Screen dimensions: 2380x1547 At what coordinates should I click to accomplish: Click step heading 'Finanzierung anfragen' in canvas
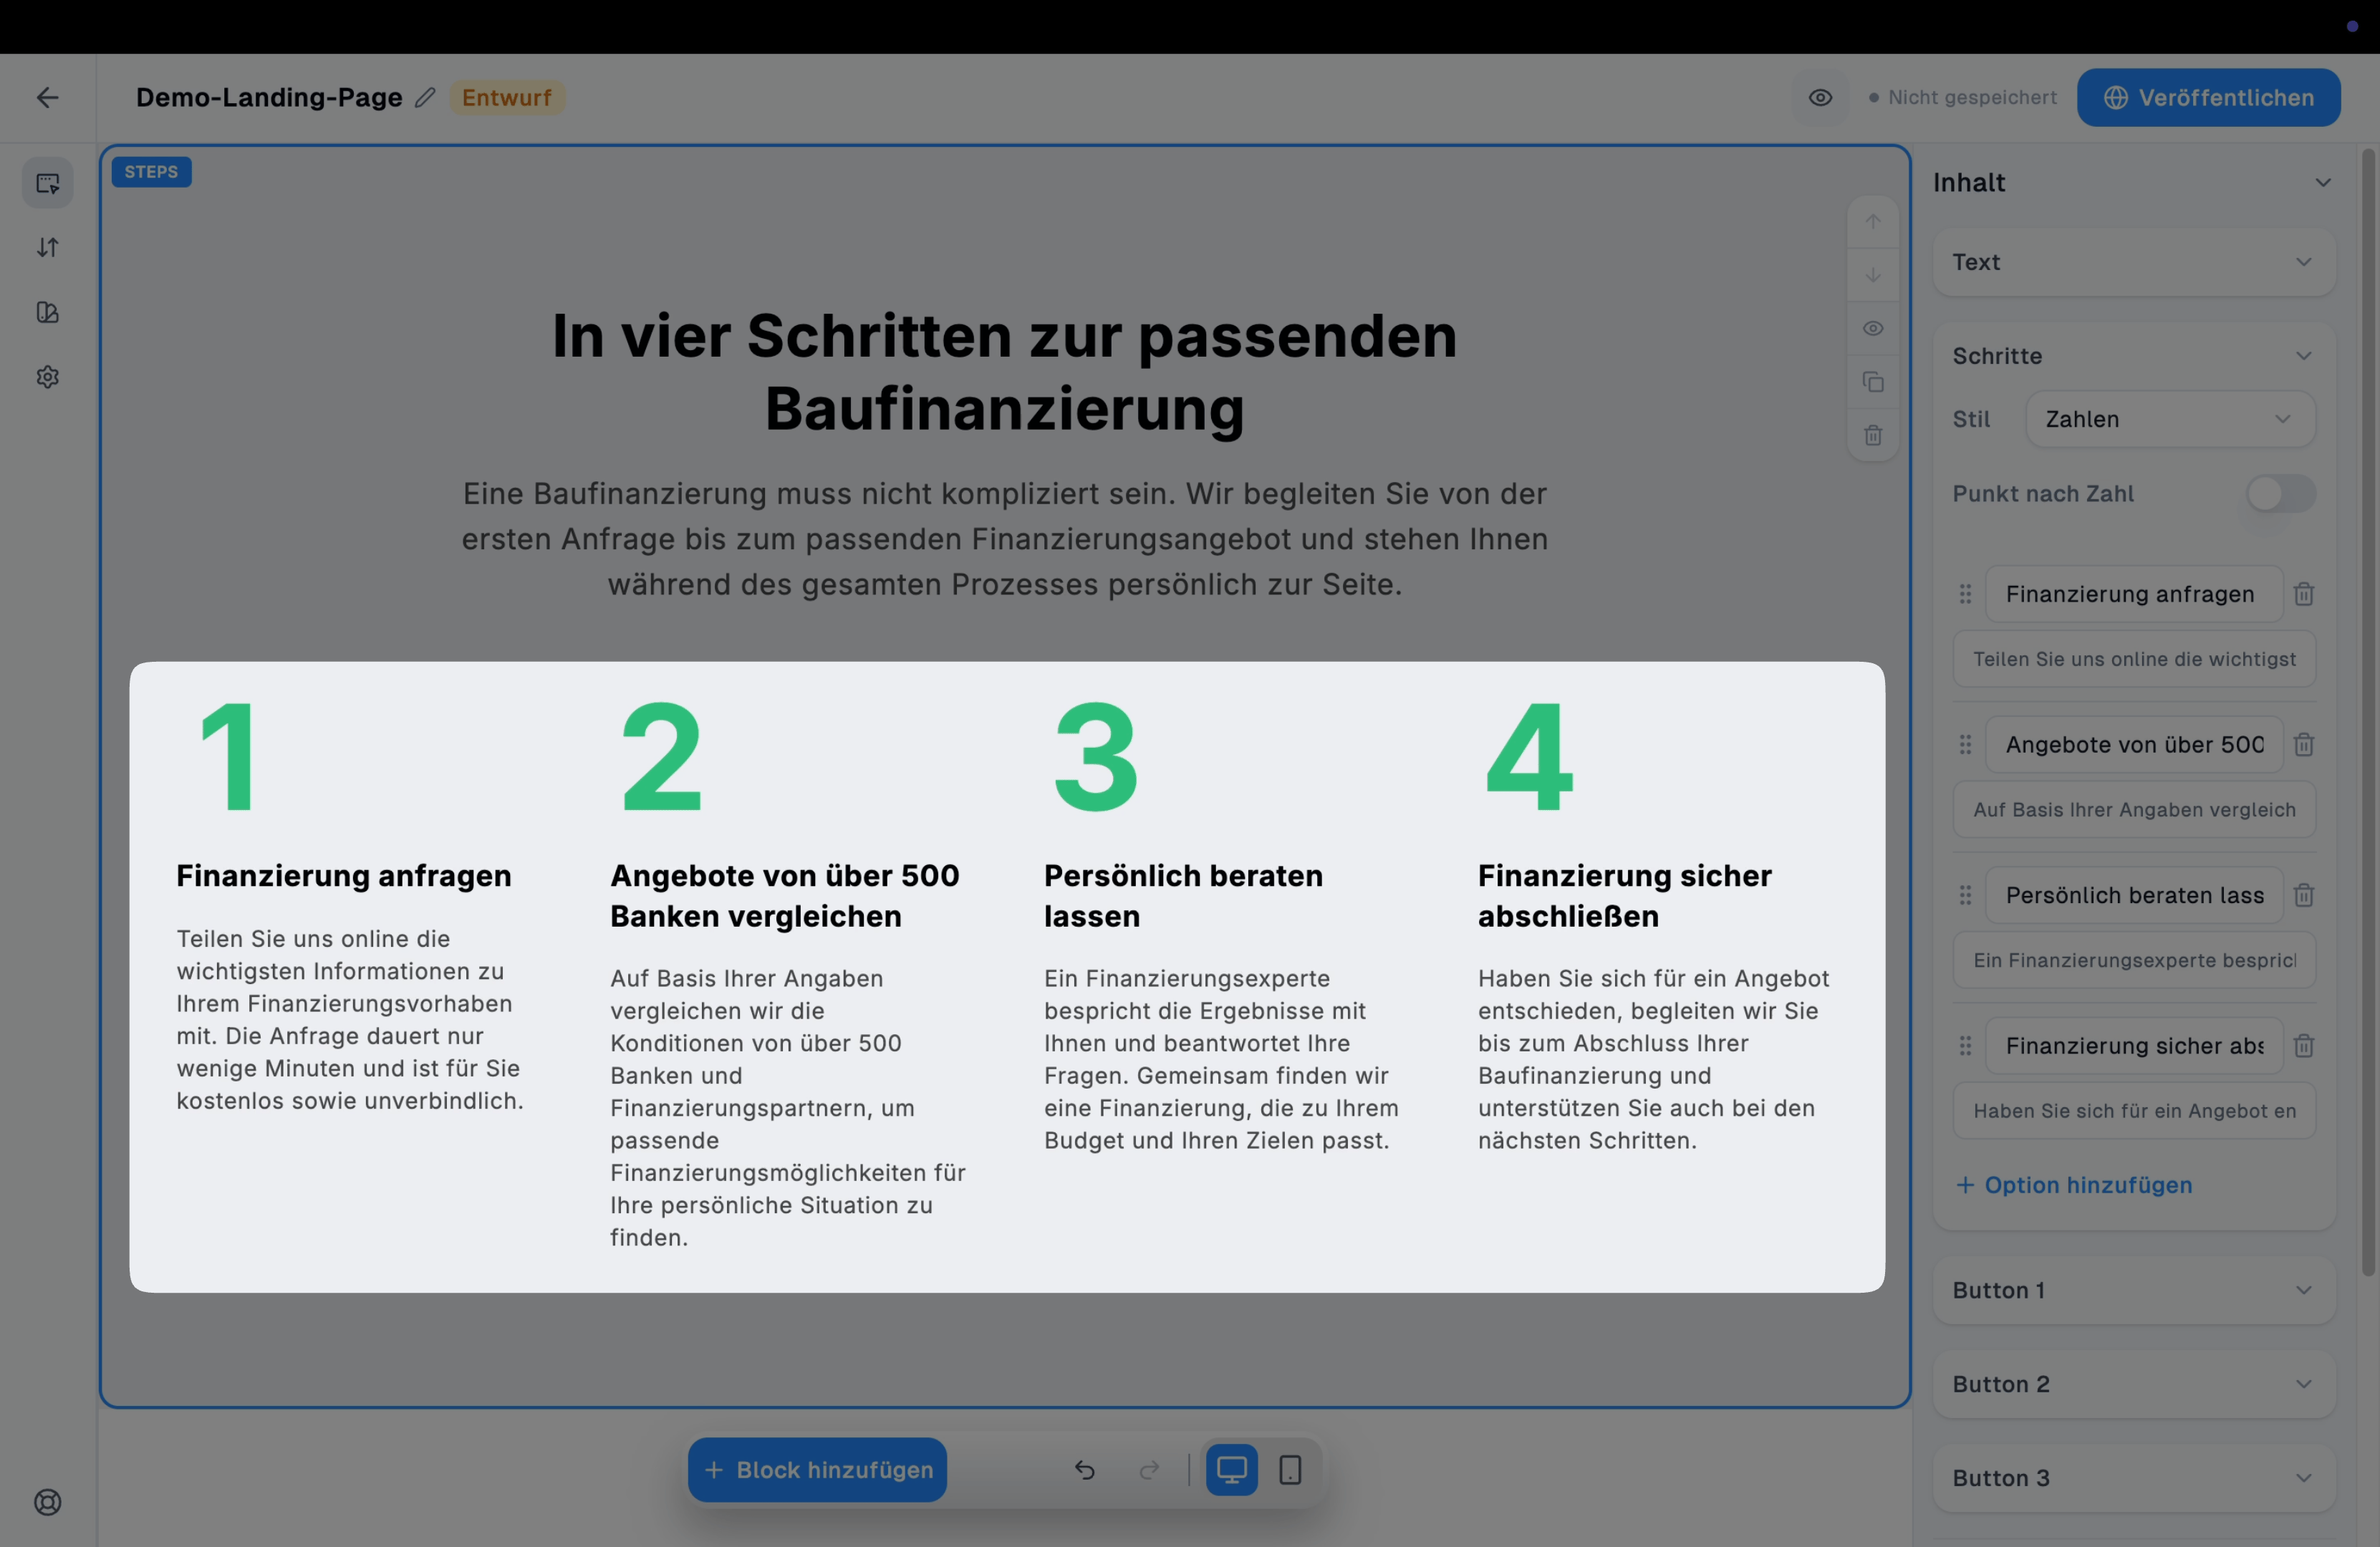344,876
